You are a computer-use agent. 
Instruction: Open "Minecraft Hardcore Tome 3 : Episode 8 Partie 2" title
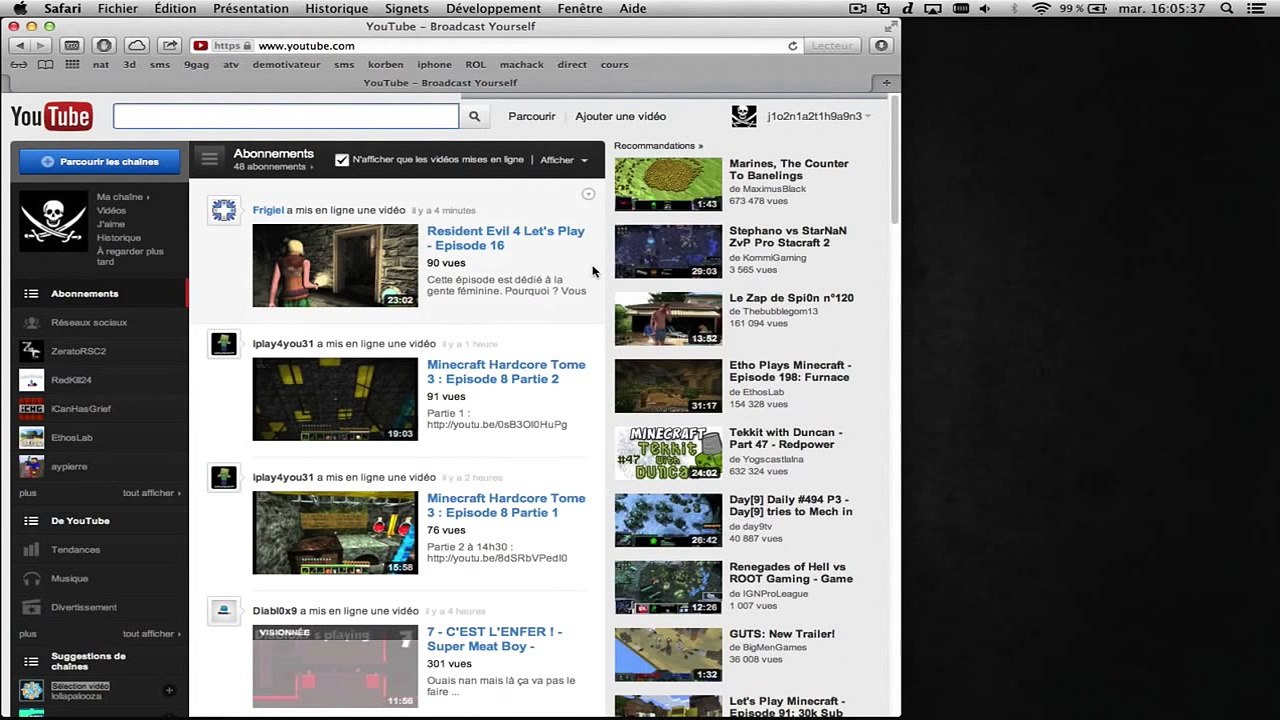coord(506,372)
